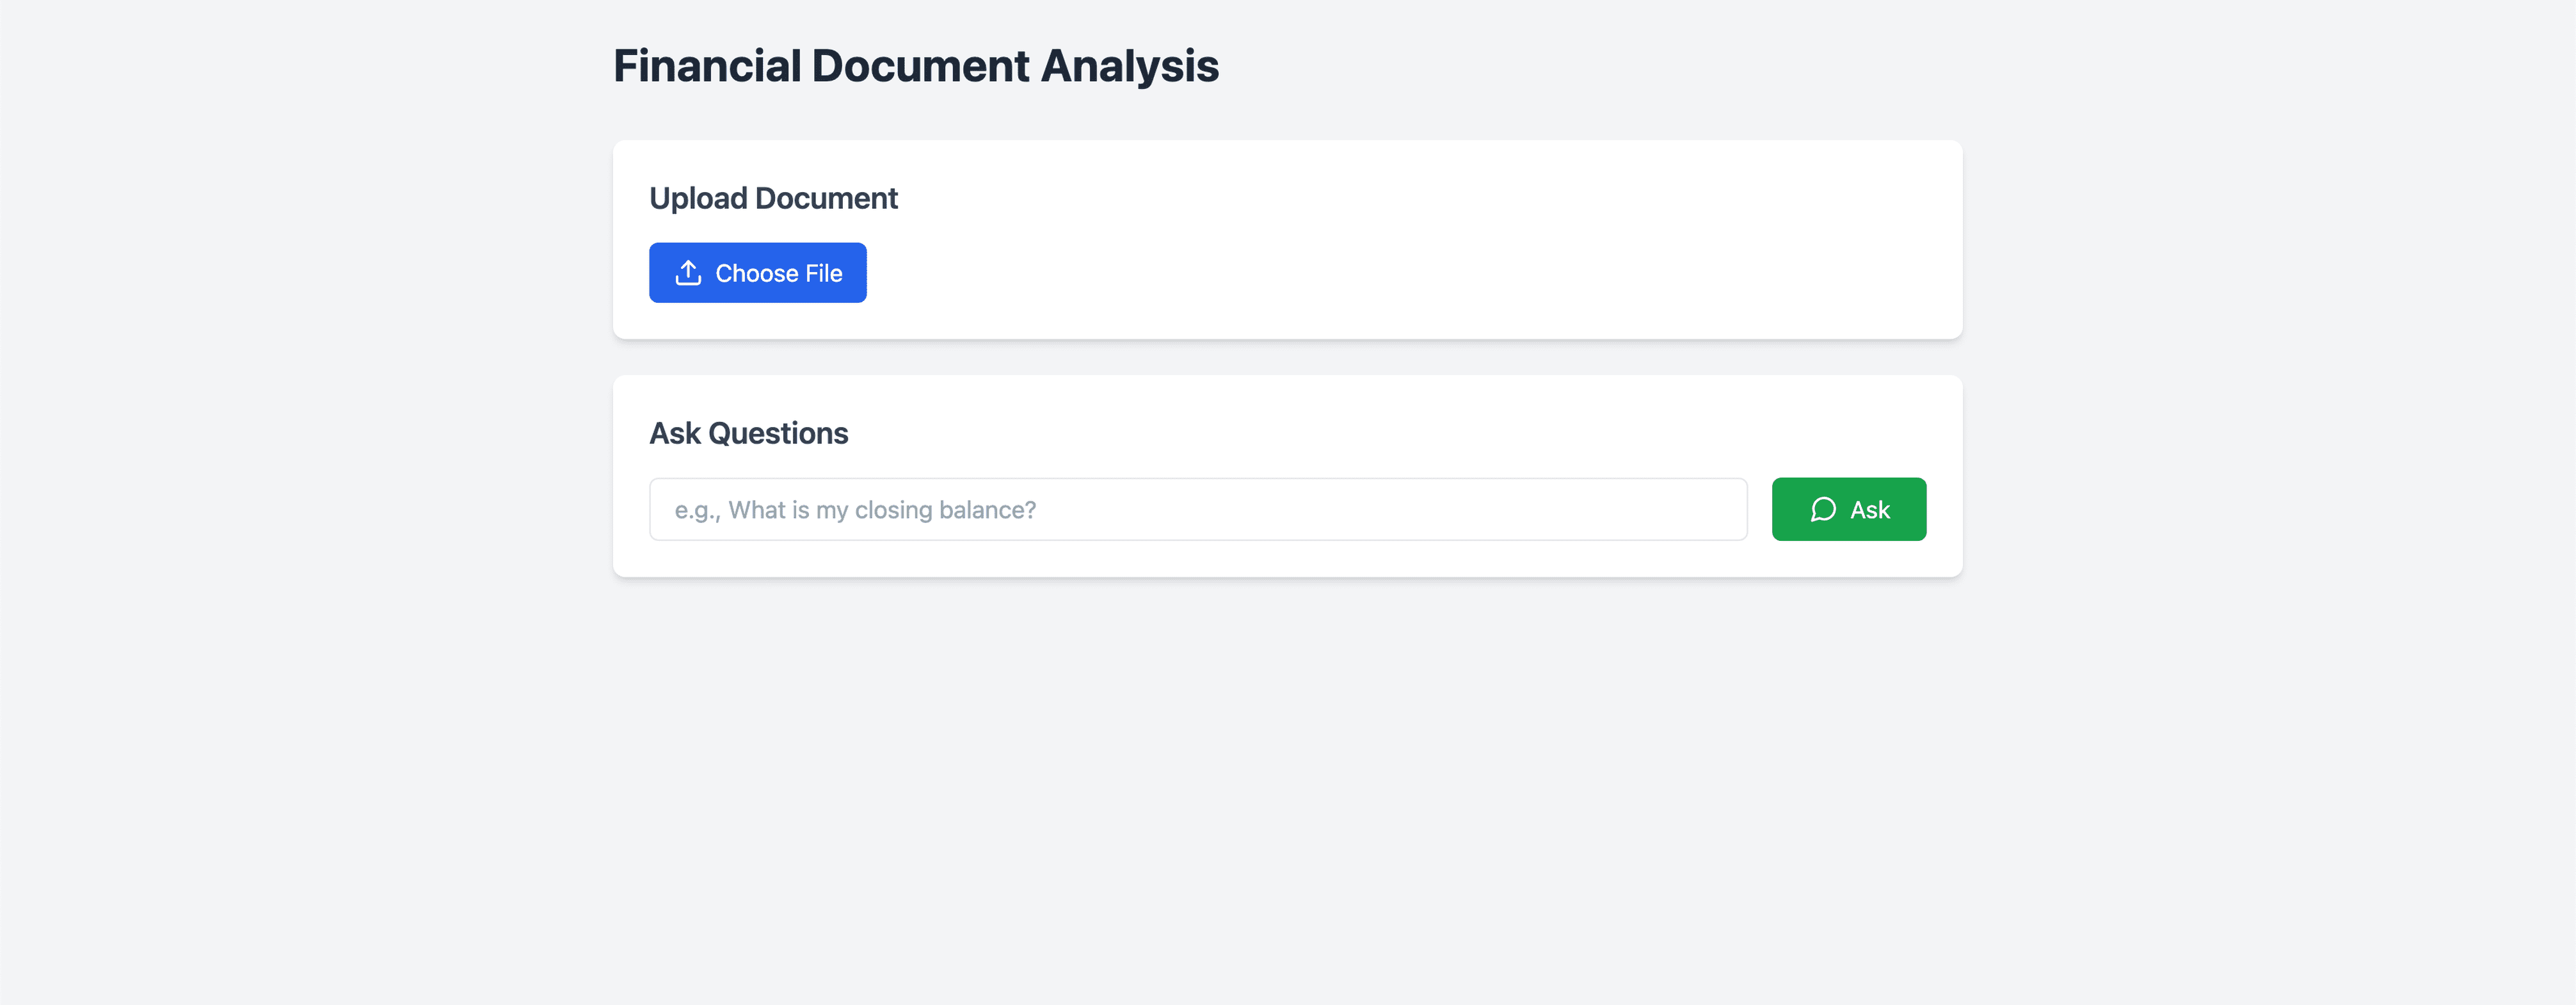
Task: Click the "Choose File" text label
Action: pos(778,273)
